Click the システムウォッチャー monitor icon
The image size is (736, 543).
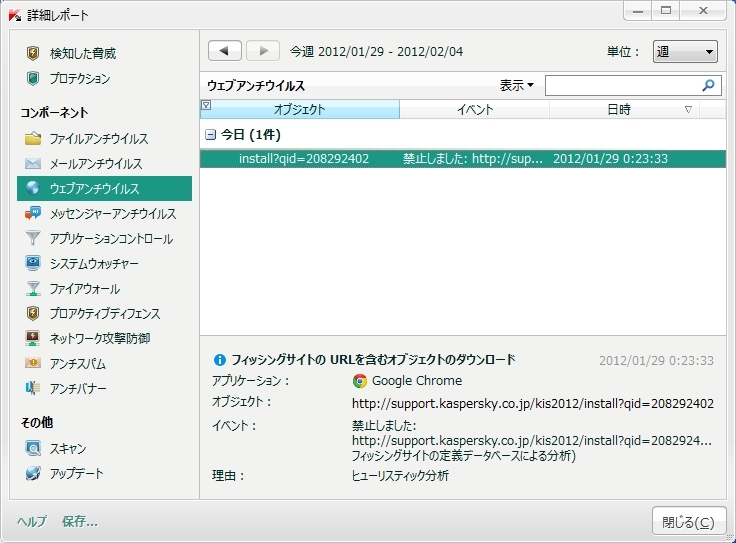(33, 263)
